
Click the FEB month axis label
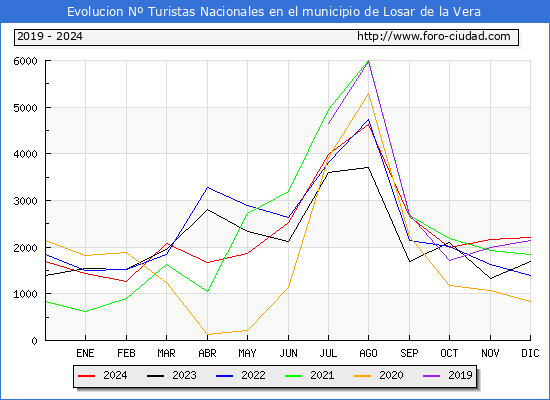click(126, 353)
